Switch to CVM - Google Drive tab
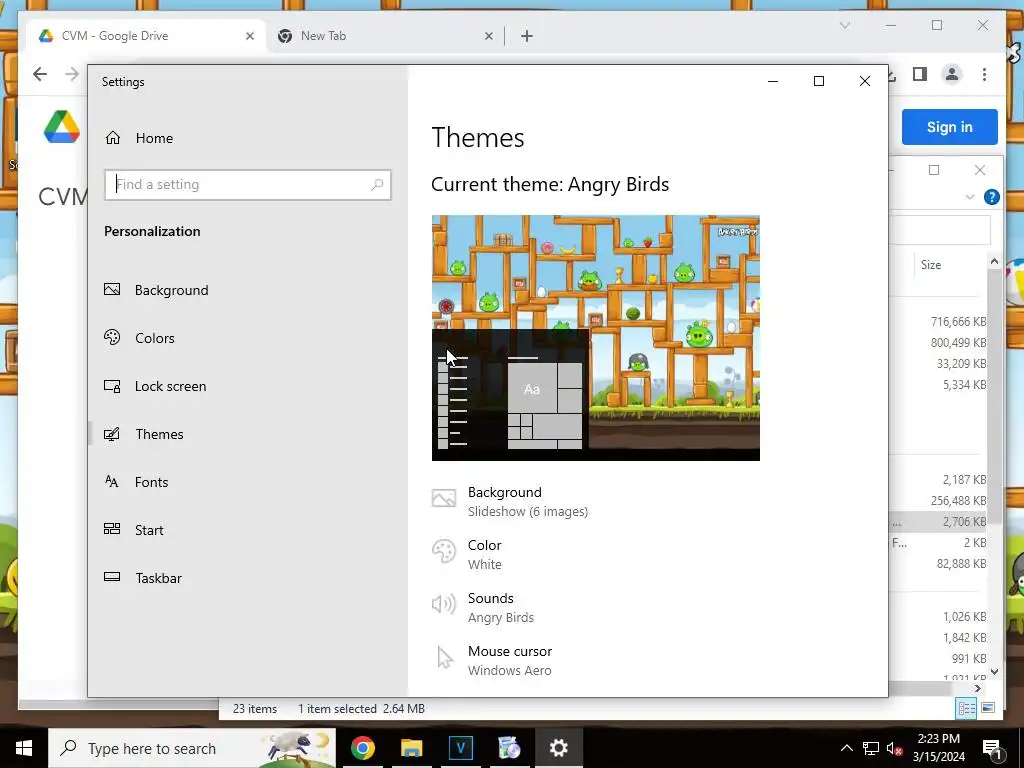This screenshot has height=768, width=1024. click(x=145, y=36)
